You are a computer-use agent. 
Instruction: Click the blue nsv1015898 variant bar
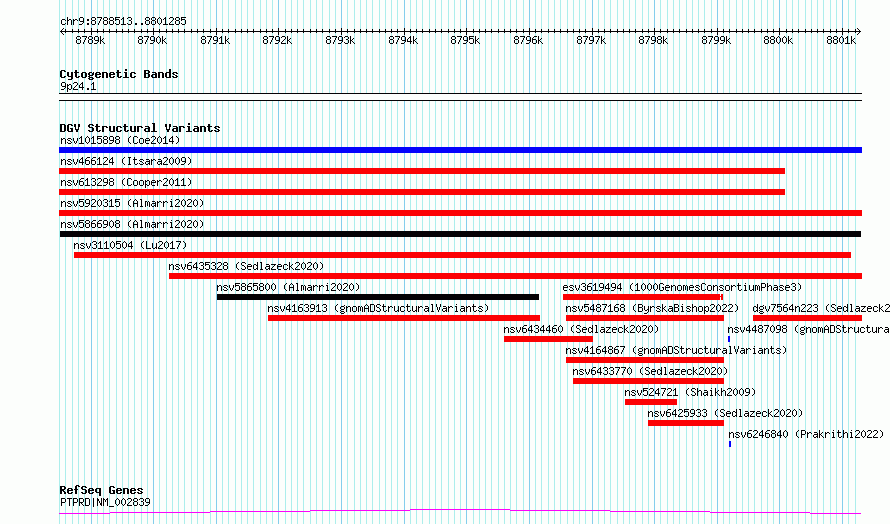point(460,150)
